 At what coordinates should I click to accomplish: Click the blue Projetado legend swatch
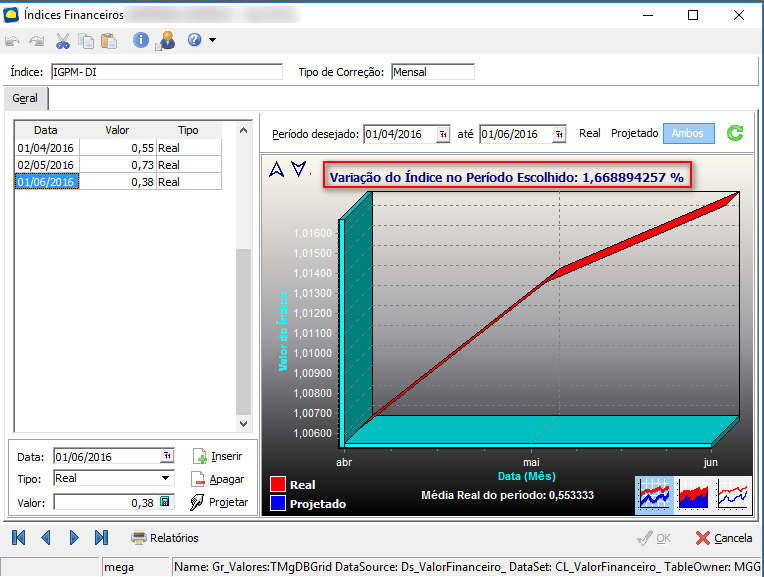278,503
